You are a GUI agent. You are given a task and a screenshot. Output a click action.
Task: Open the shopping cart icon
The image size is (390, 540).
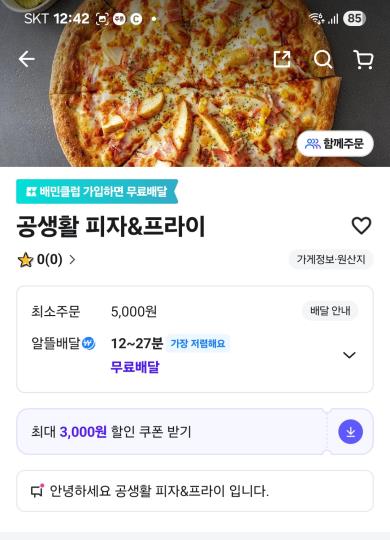[x=363, y=60]
